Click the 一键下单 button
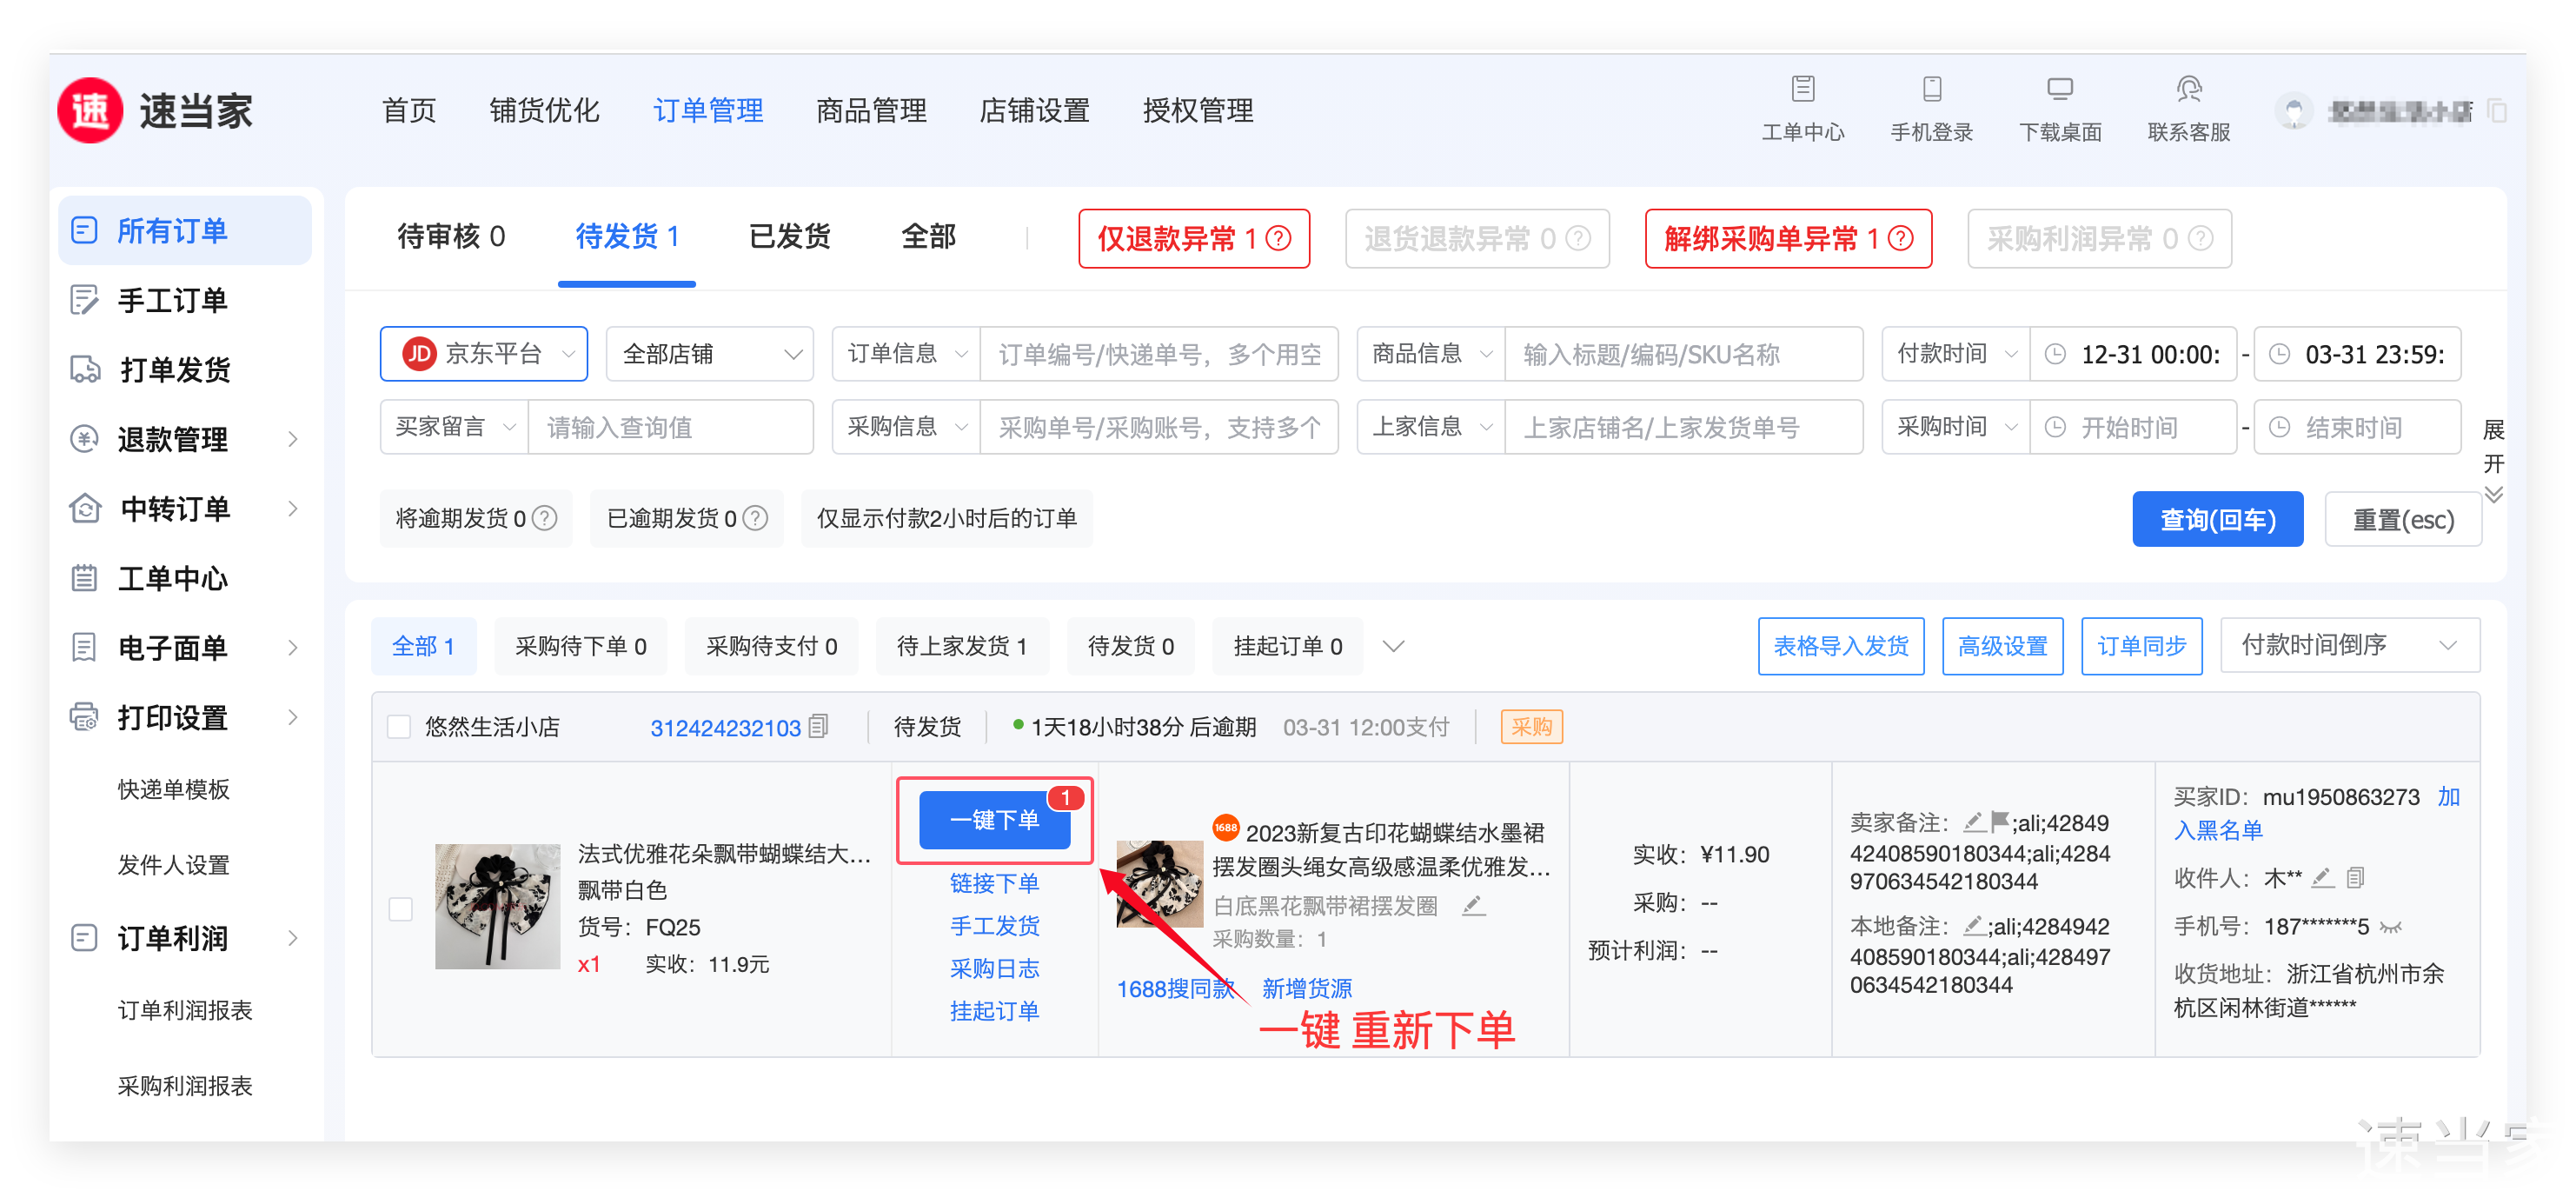The image size is (2576, 1191). pos(994,820)
